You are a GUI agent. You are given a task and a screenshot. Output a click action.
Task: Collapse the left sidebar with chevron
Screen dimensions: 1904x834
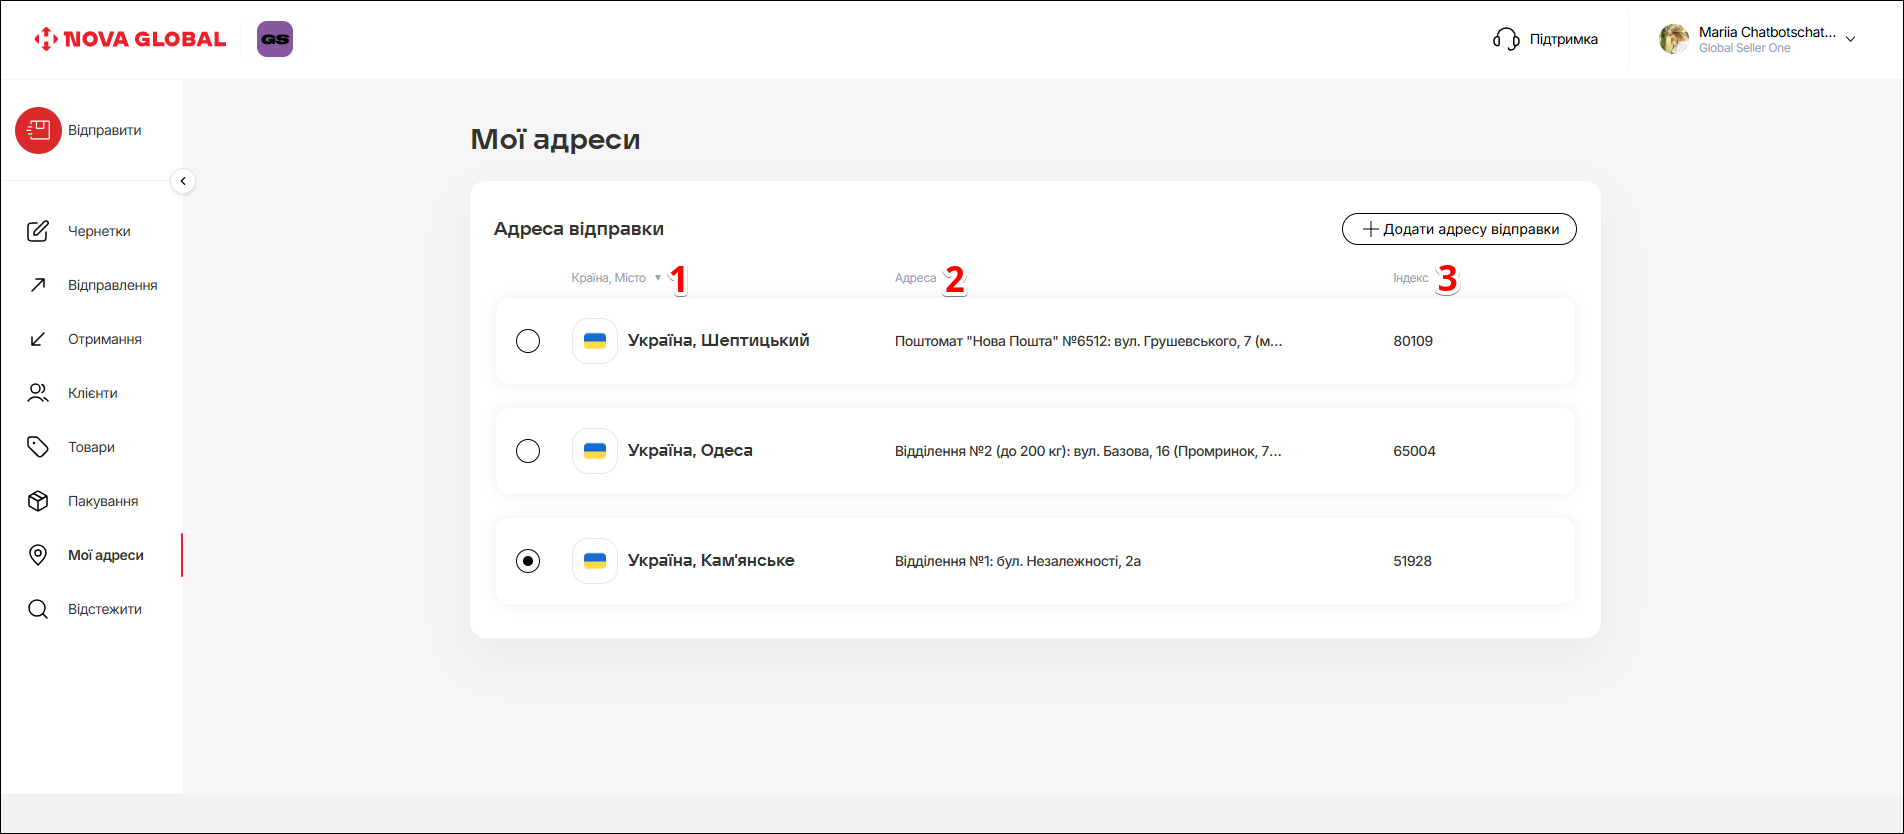(183, 181)
